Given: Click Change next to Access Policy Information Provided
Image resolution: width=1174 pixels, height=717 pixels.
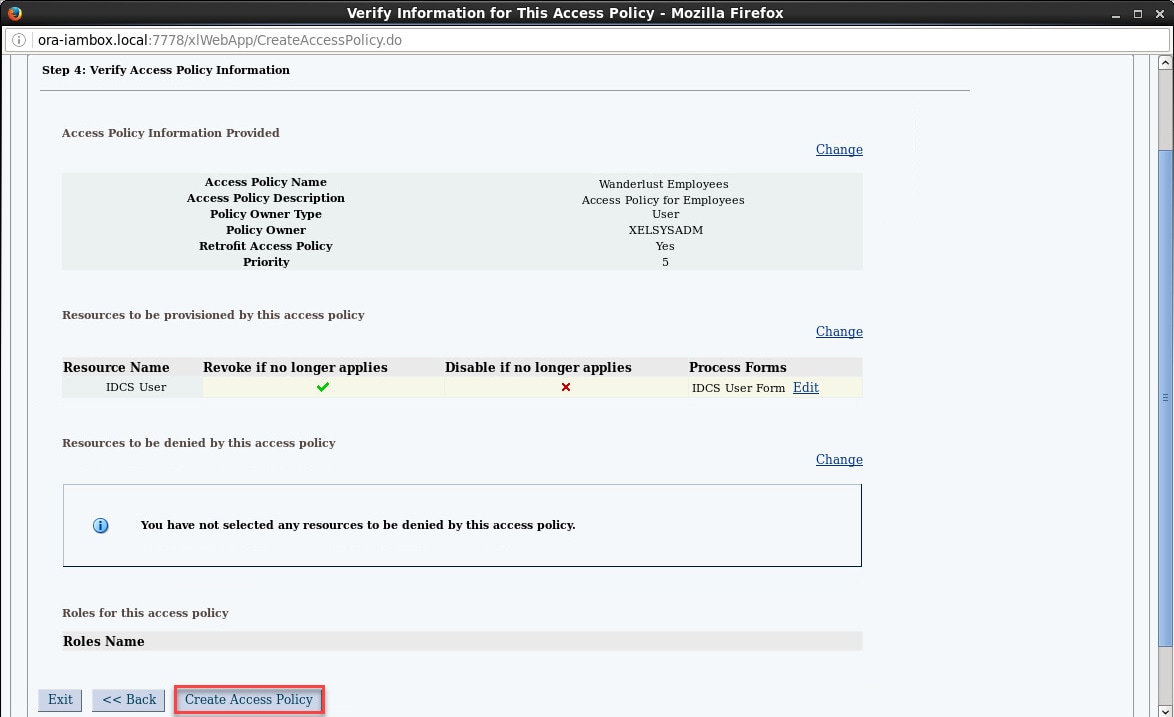Looking at the screenshot, I should point(839,149).
